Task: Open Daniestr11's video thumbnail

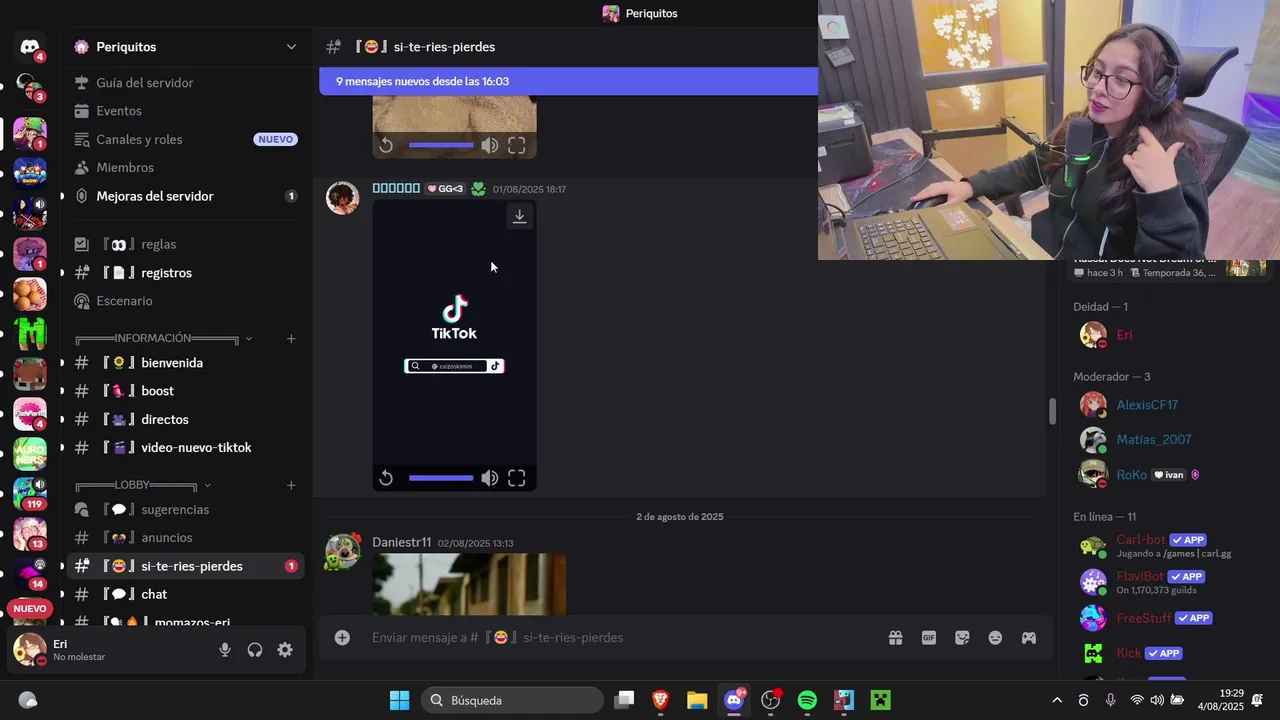Action: tap(469, 584)
